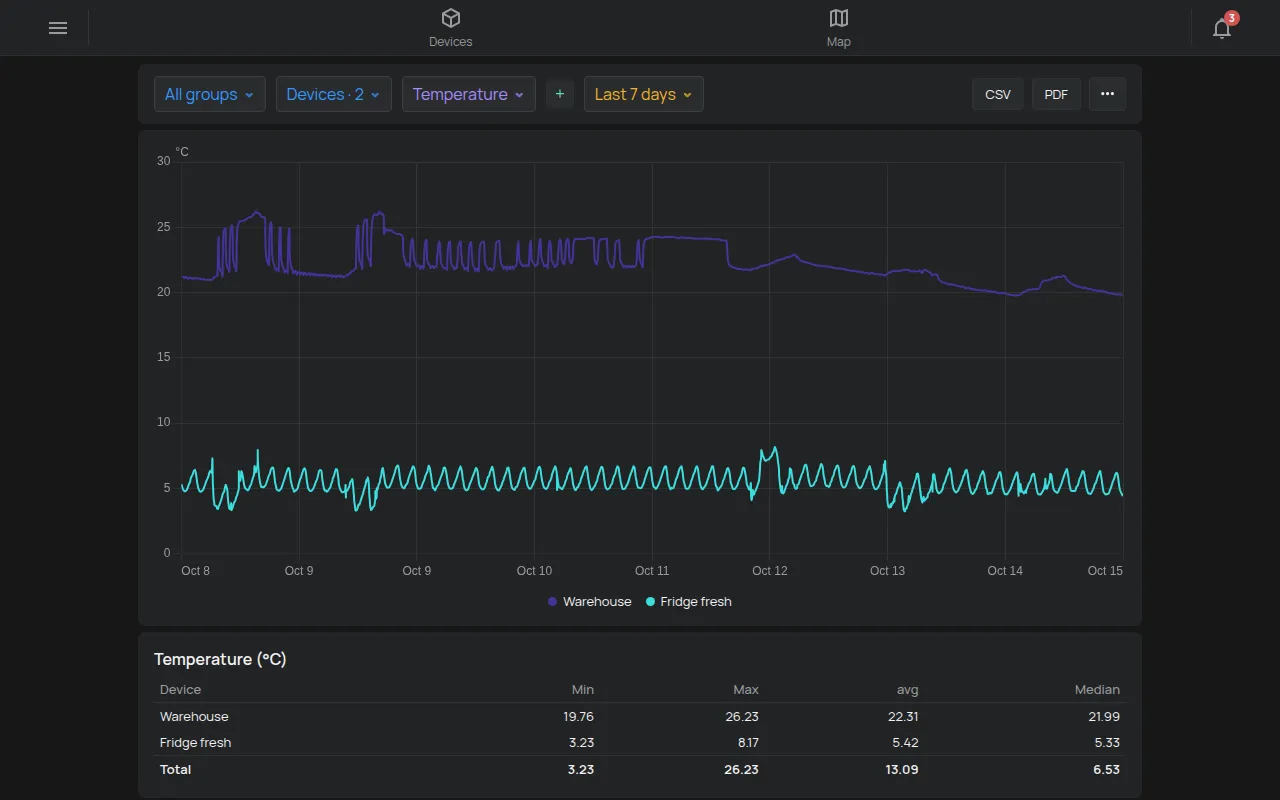
Task: Open the hamburger menu
Action: (58, 28)
